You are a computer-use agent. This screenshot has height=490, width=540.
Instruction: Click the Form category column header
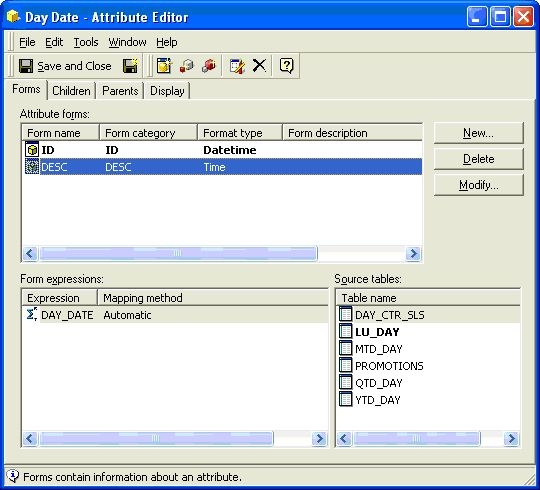148,133
